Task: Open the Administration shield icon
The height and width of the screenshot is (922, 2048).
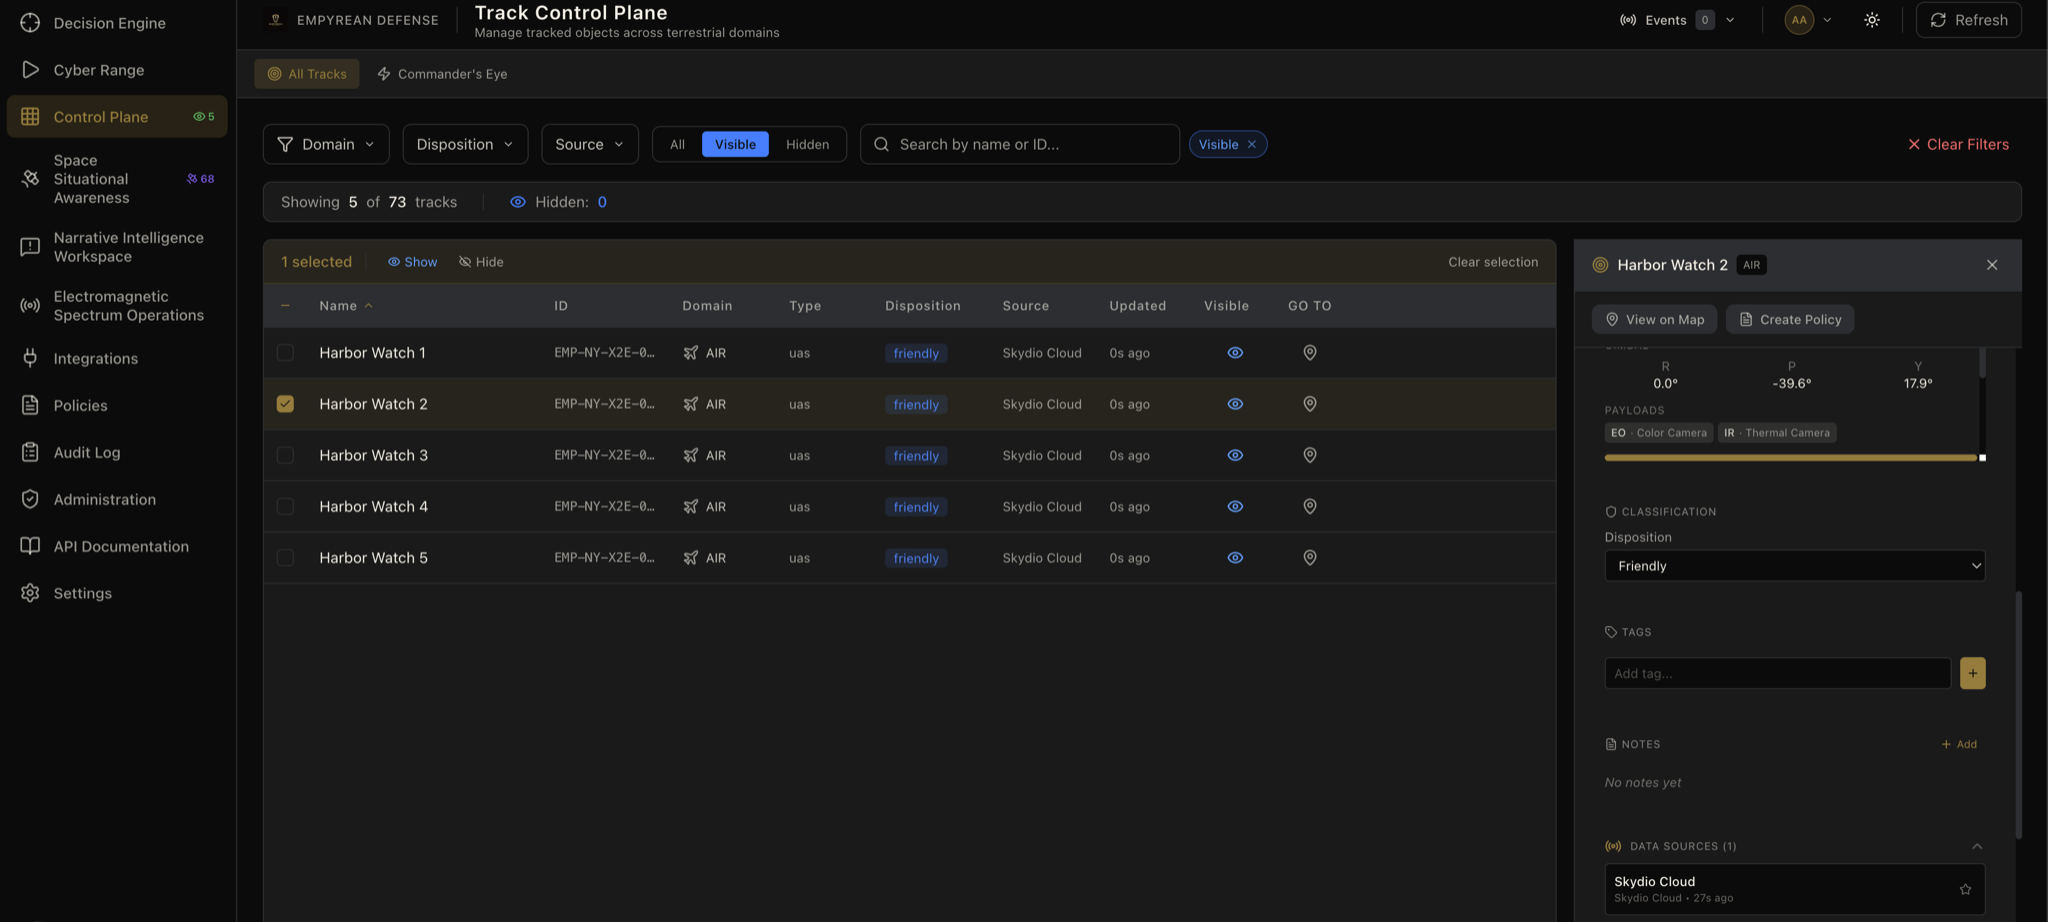Action: point(30,499)
